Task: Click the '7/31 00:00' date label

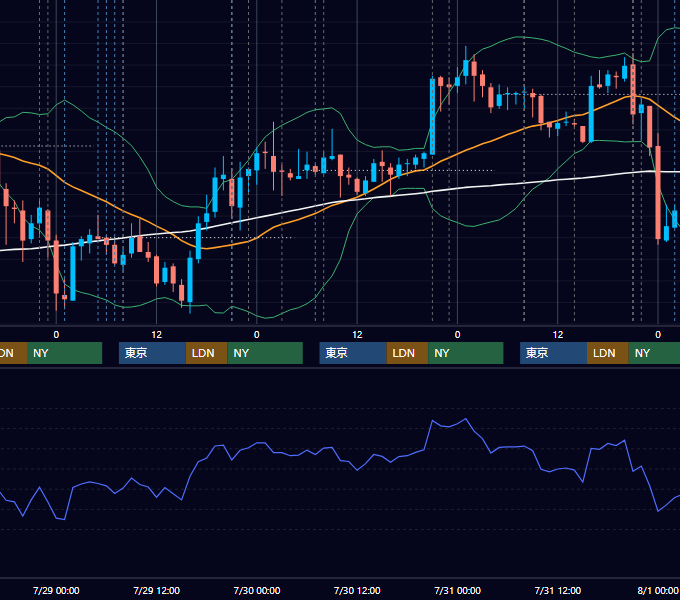Action: point(458,590)
